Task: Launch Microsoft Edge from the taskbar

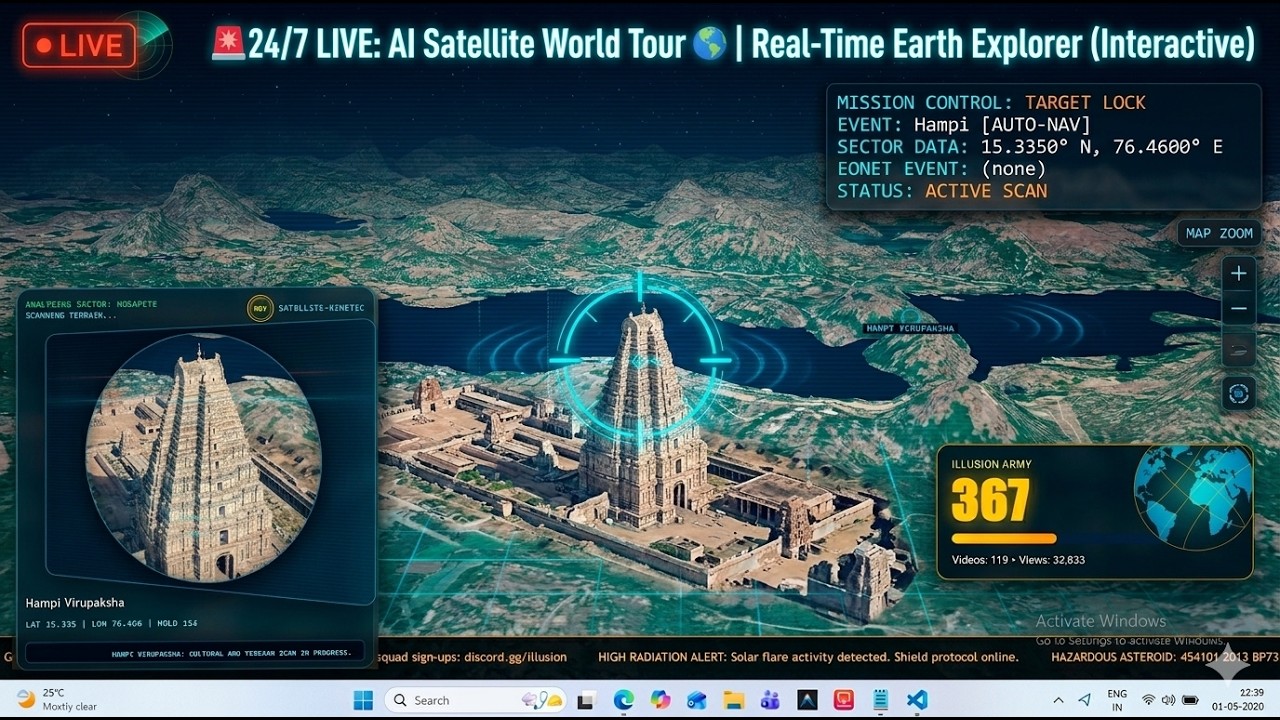Action: 623,700
